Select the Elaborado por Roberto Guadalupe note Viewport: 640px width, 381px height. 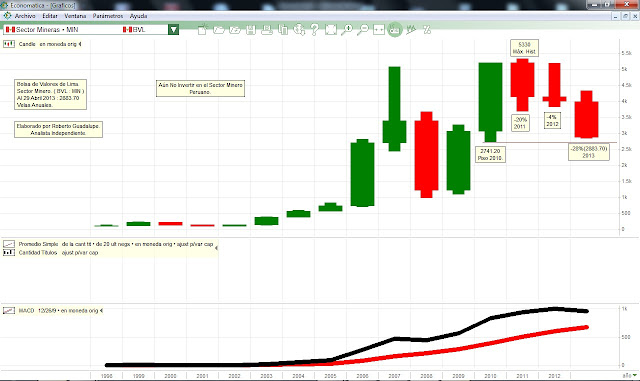[x=58, y=129]
